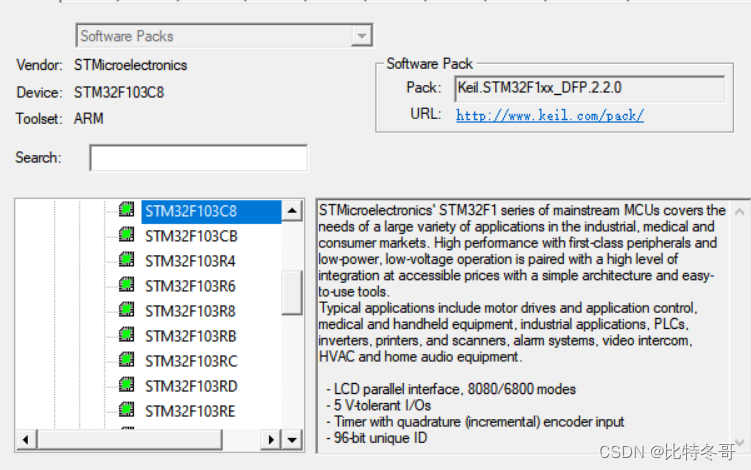The image size is (751, 470).
Task: Click the chip icon beside STM32F103CB
Action: click(126, 235)
